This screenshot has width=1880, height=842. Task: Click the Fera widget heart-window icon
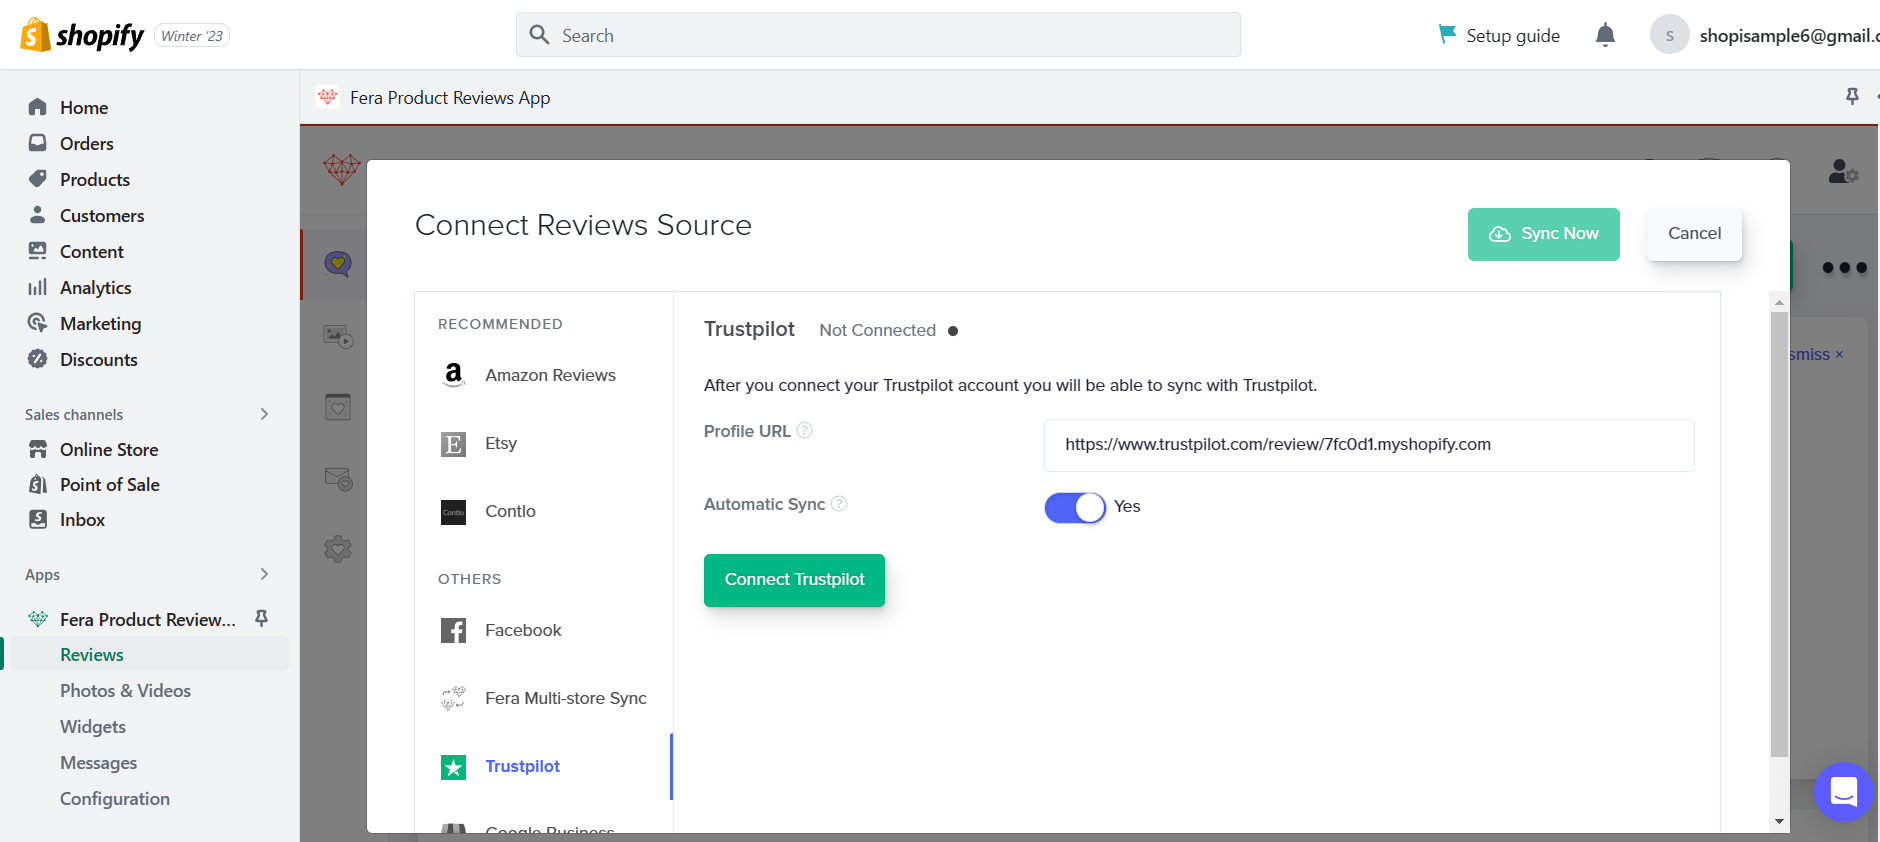[x=338, y=406]
